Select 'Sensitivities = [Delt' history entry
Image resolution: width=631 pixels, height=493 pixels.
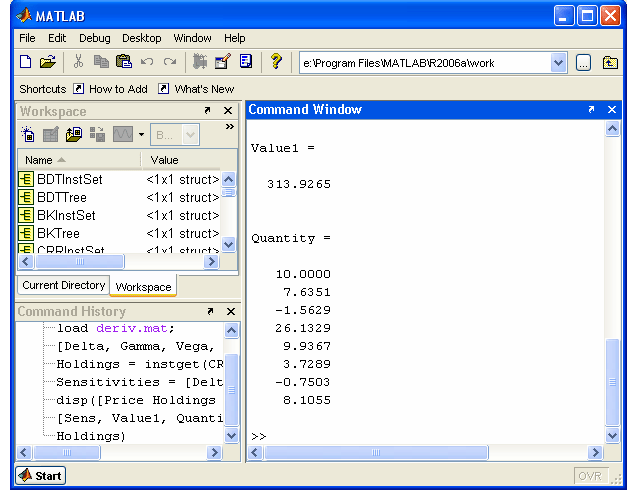point(140,382)
